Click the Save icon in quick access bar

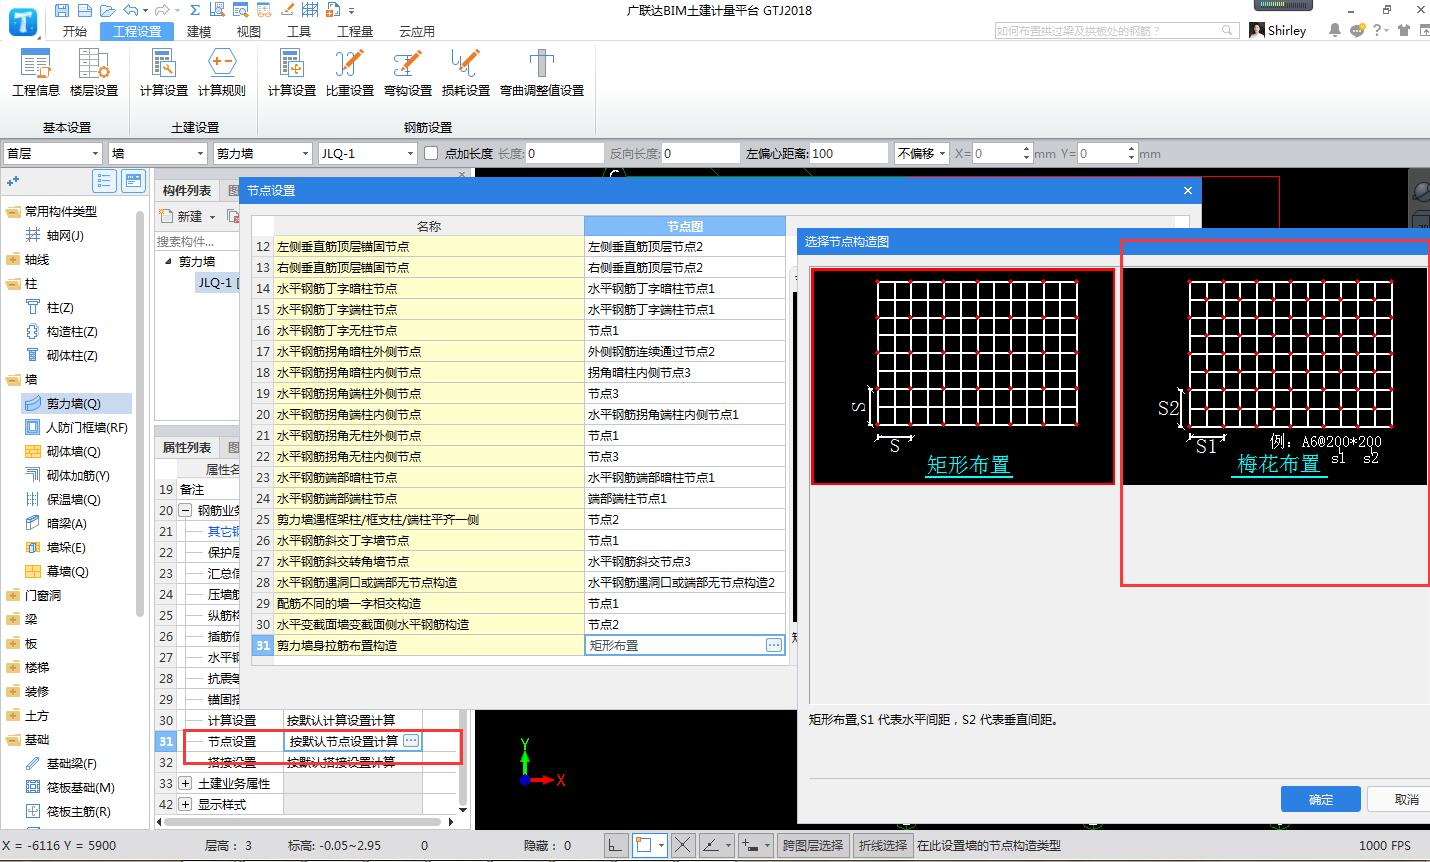pyautogui.click(x=62, y=10)
